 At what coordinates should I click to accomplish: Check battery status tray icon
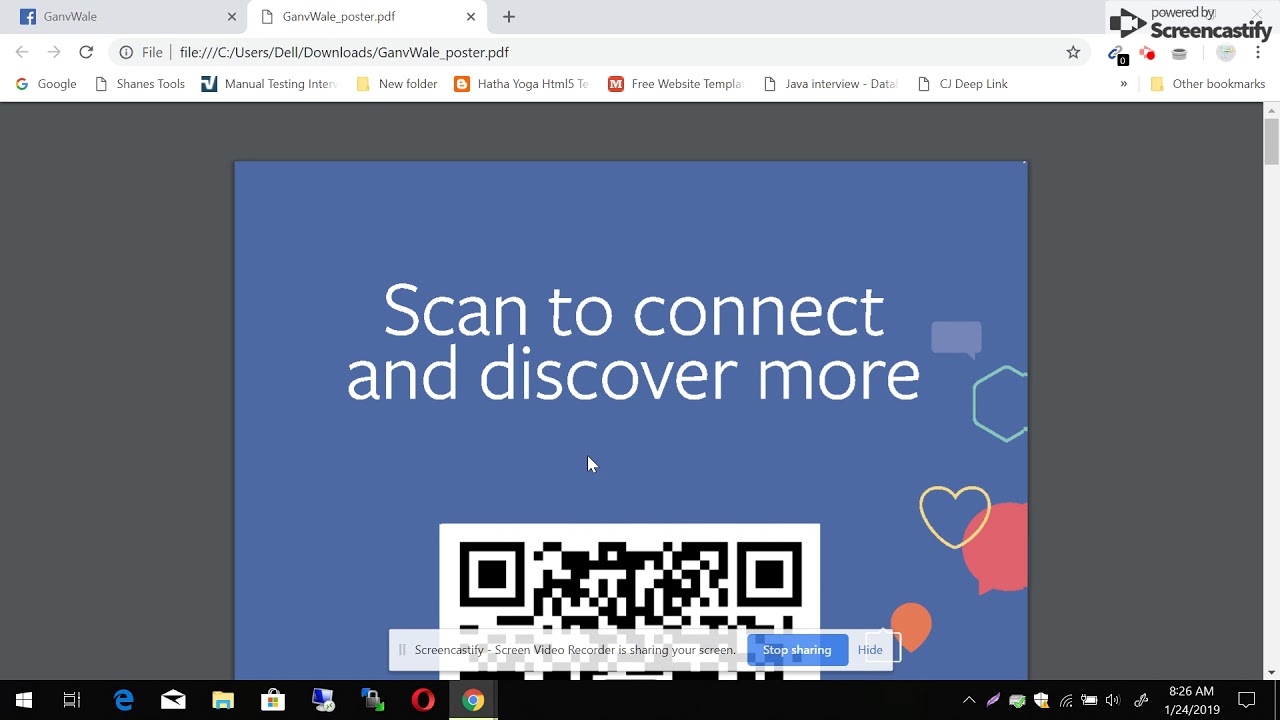(x=1090, y=700)
